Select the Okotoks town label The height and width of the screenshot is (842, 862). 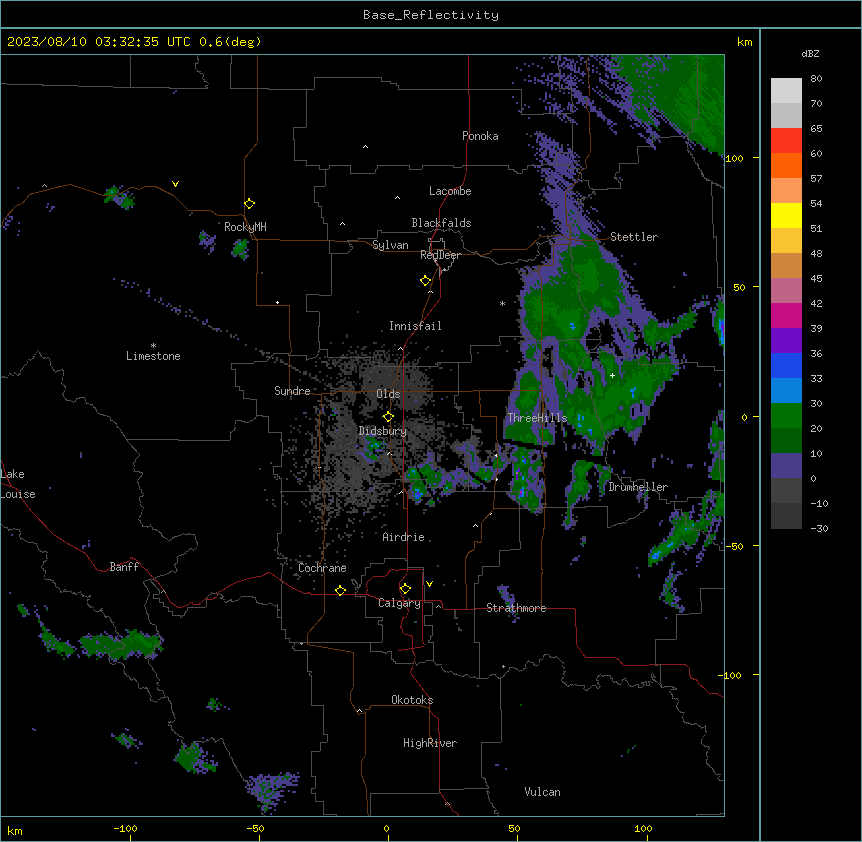[412, 700]
